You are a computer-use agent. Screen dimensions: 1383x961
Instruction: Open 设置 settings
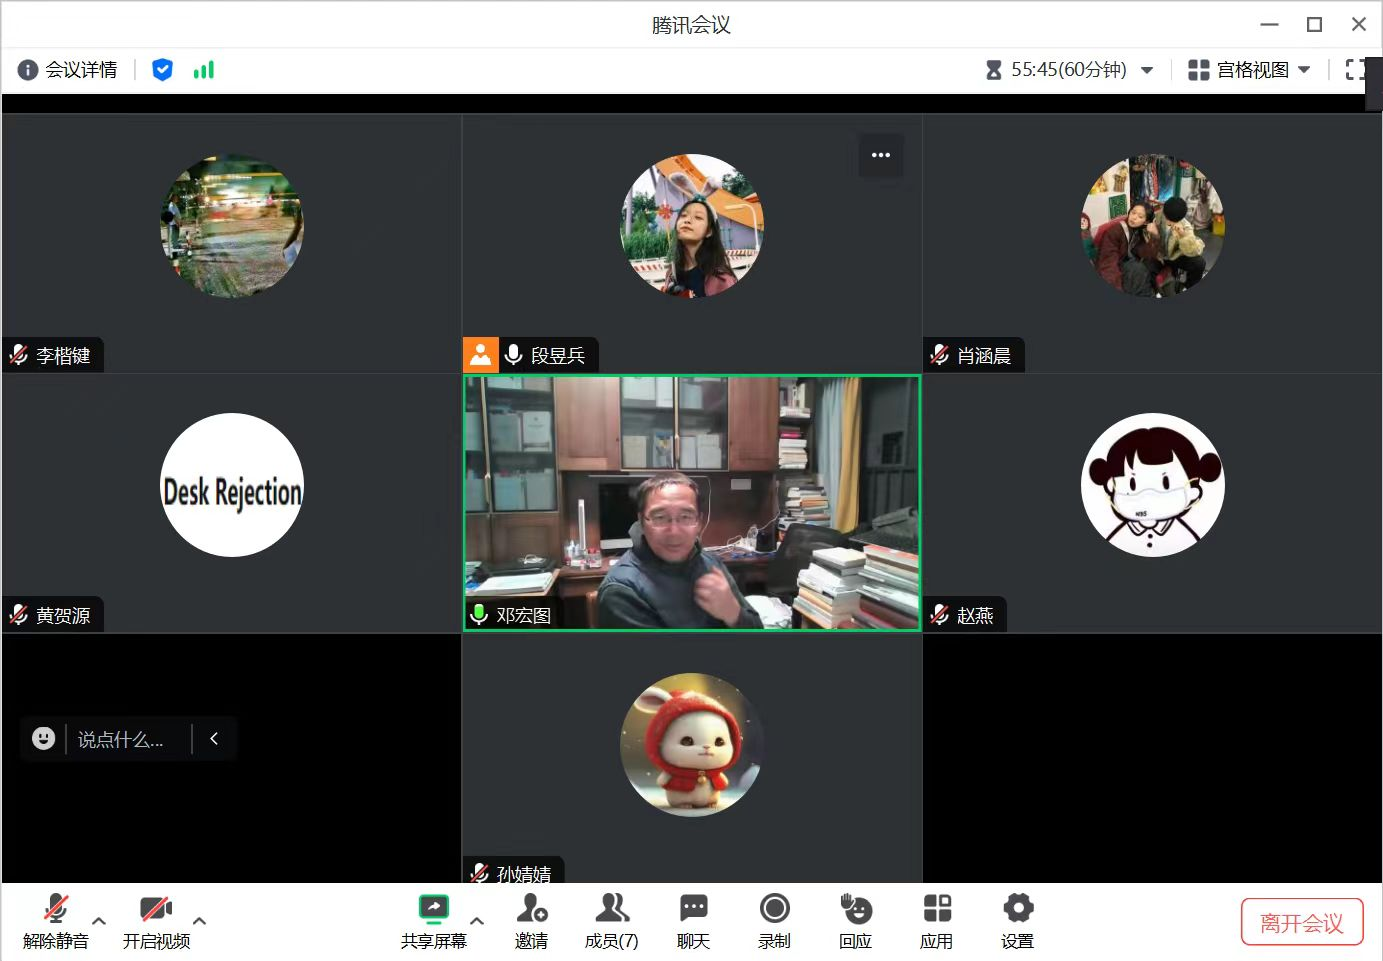(1018, 921)
